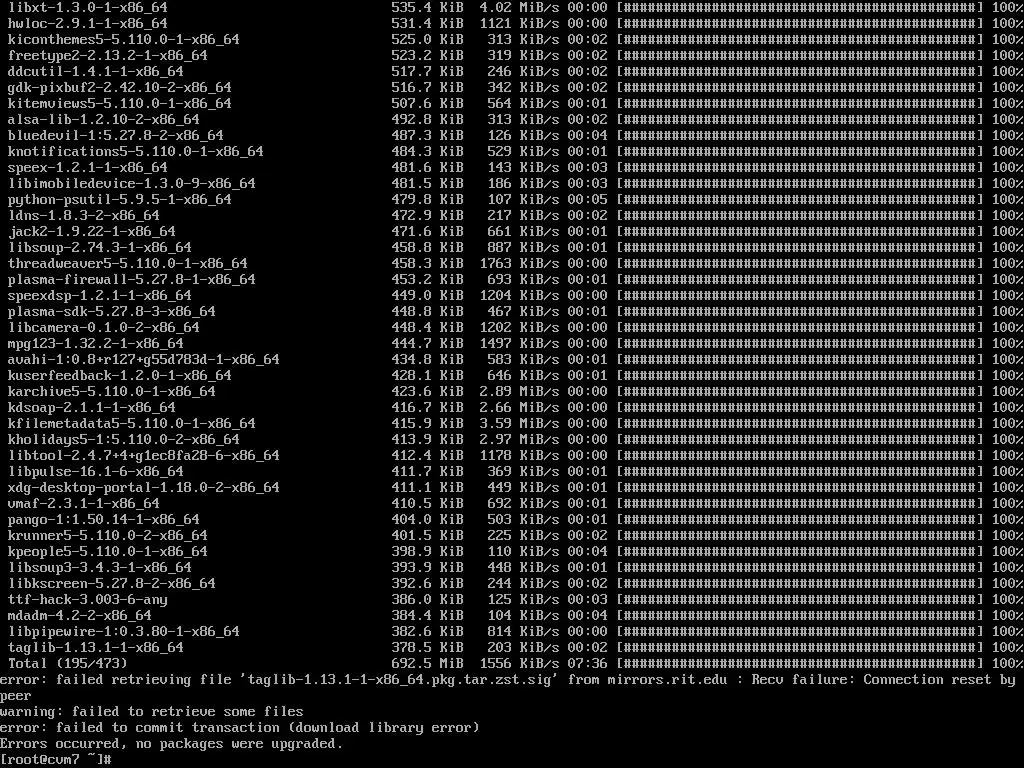1024x768 pixels.
Task: Click the bluedevil-1:5.27.8-2 package name
Action: [116, 136]
